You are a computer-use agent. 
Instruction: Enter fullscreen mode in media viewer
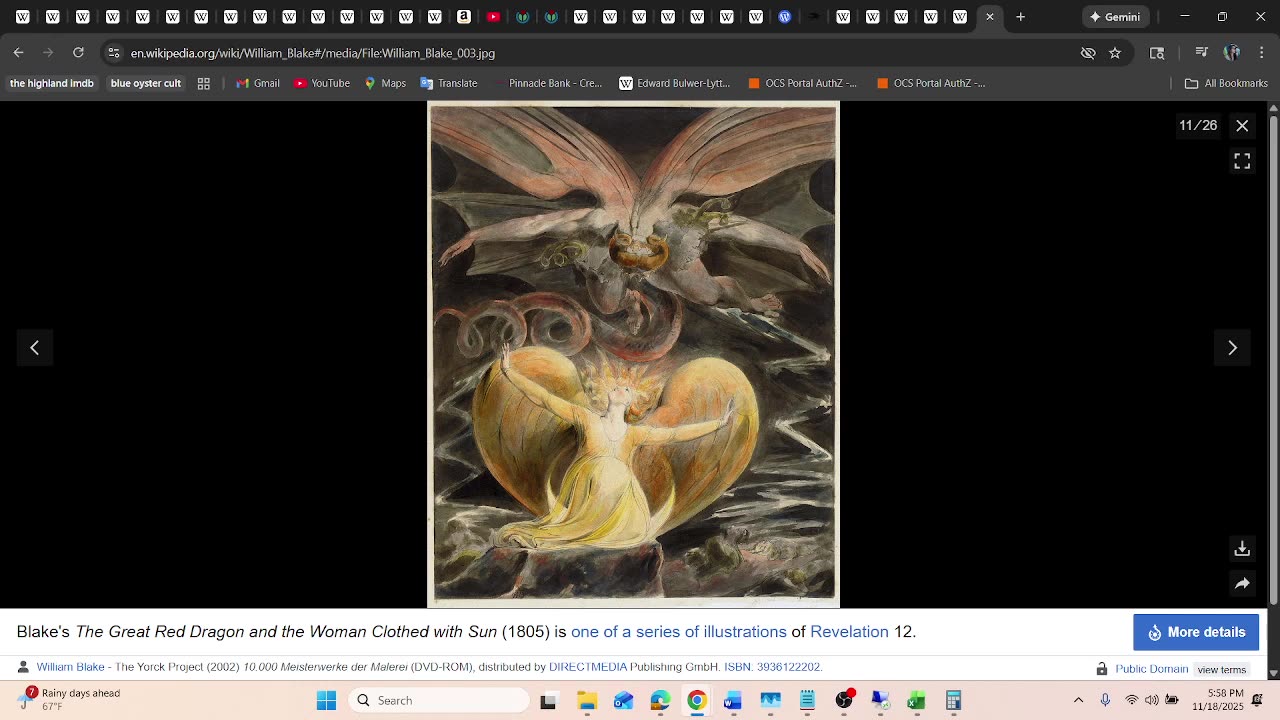tap(1242, 161)
